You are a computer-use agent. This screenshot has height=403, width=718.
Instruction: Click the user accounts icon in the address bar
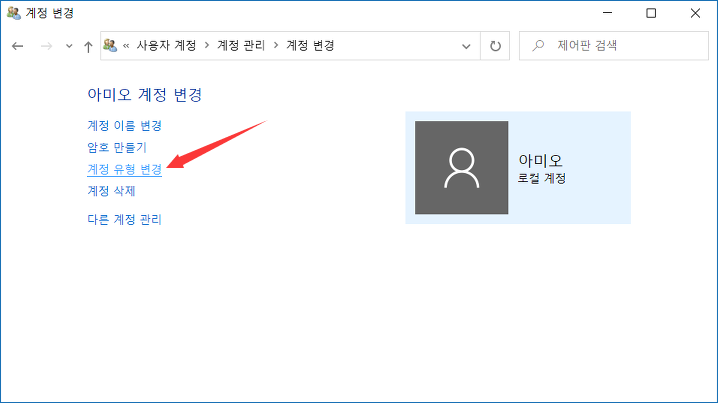click(x=111, y=46)
